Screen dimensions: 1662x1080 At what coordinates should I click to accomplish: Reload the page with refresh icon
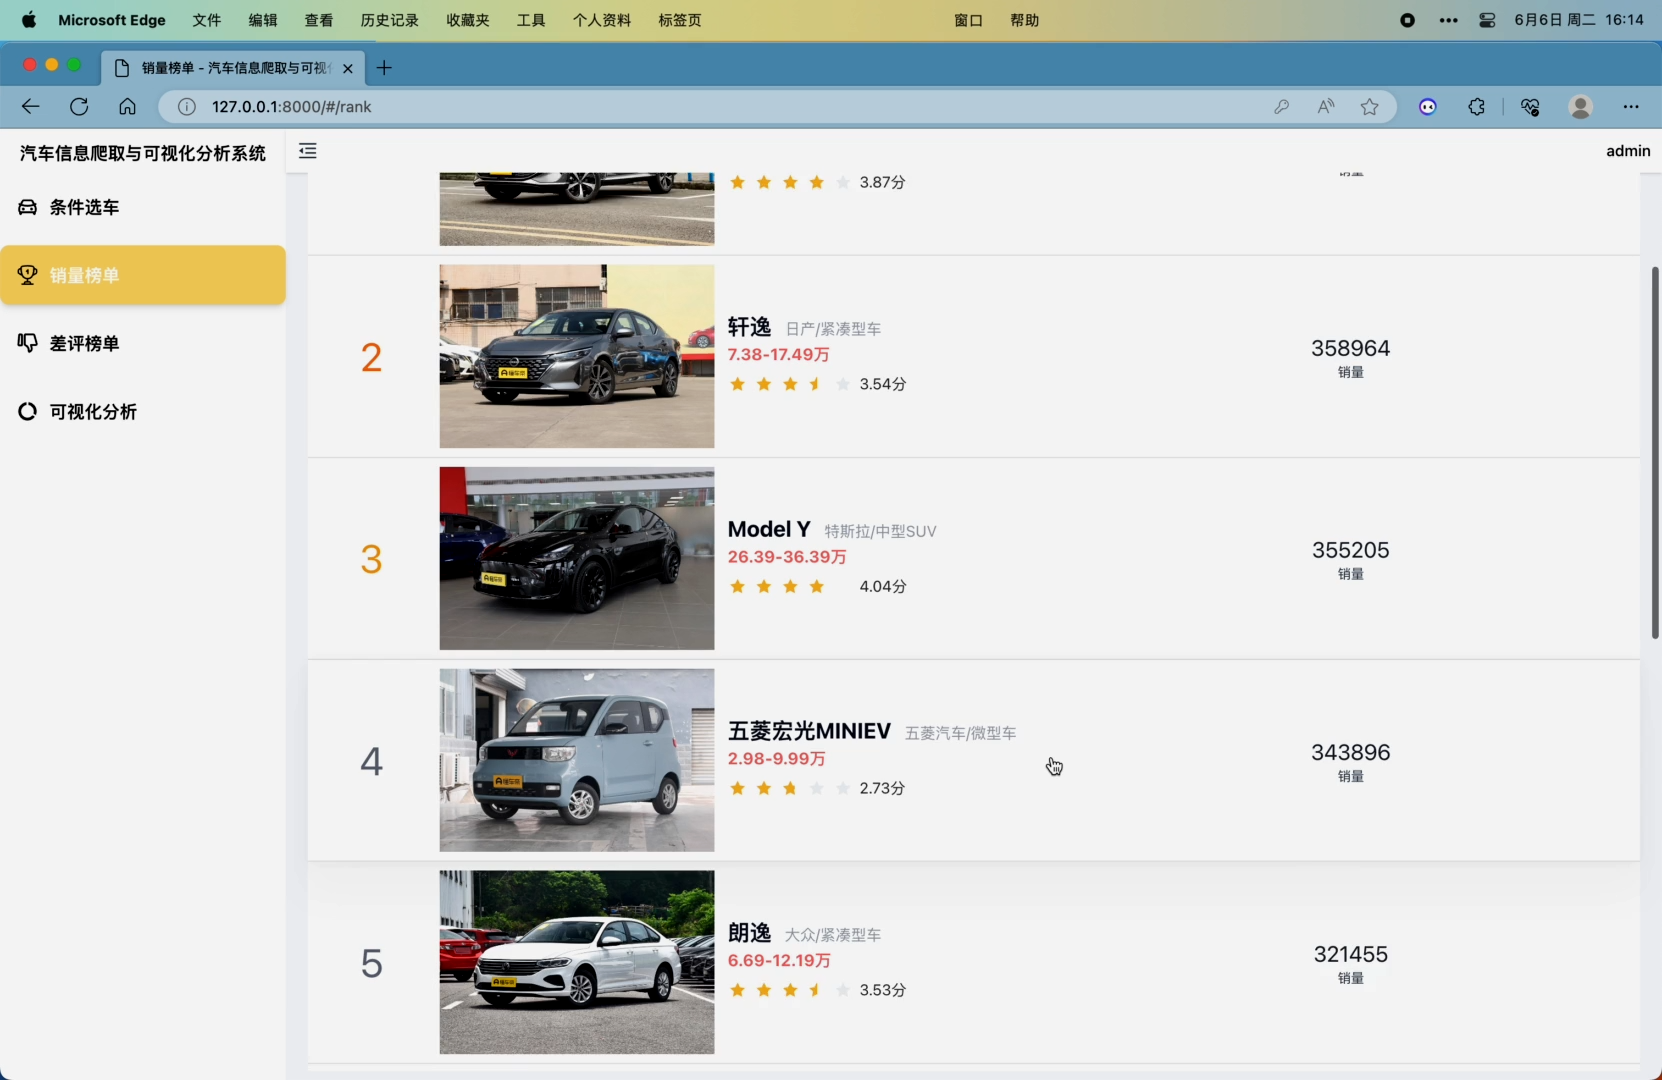tap(79, 106)
